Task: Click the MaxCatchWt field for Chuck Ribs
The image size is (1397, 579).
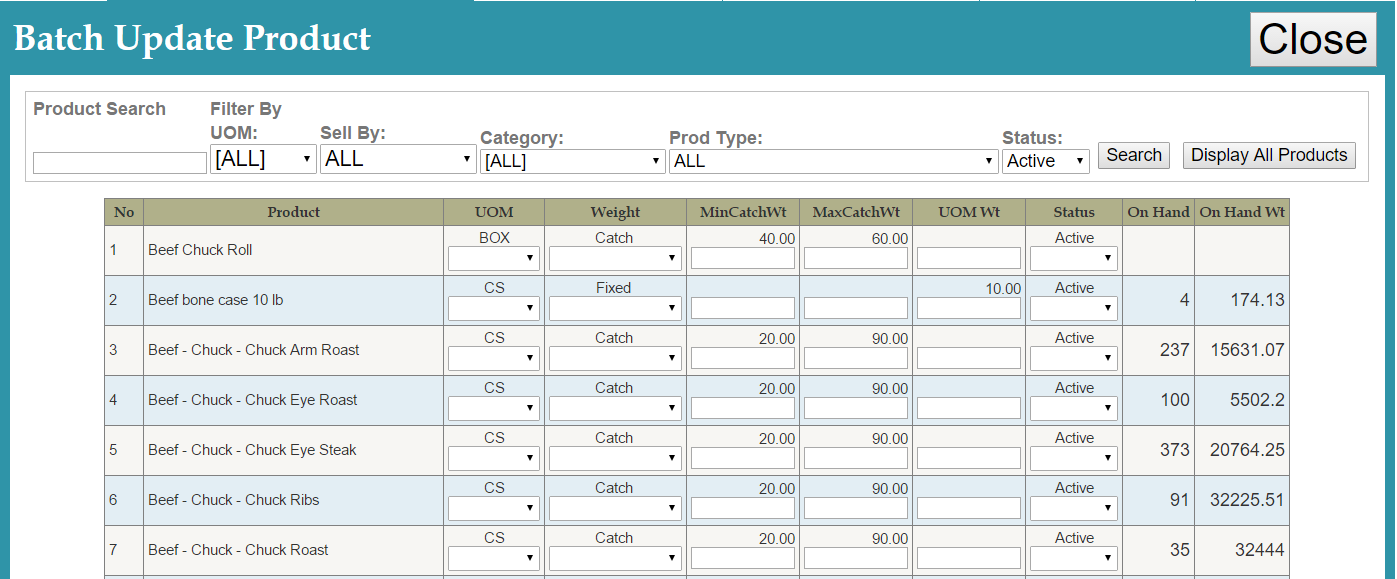Action: click(856, 508)
